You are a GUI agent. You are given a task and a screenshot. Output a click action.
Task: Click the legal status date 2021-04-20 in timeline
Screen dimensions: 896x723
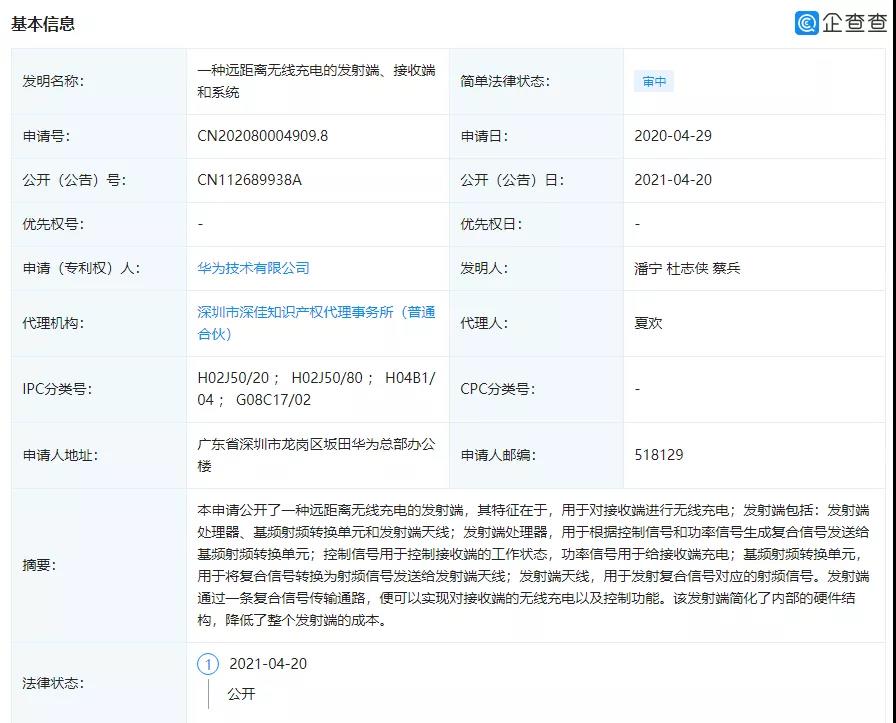click(x=268, y=664)
